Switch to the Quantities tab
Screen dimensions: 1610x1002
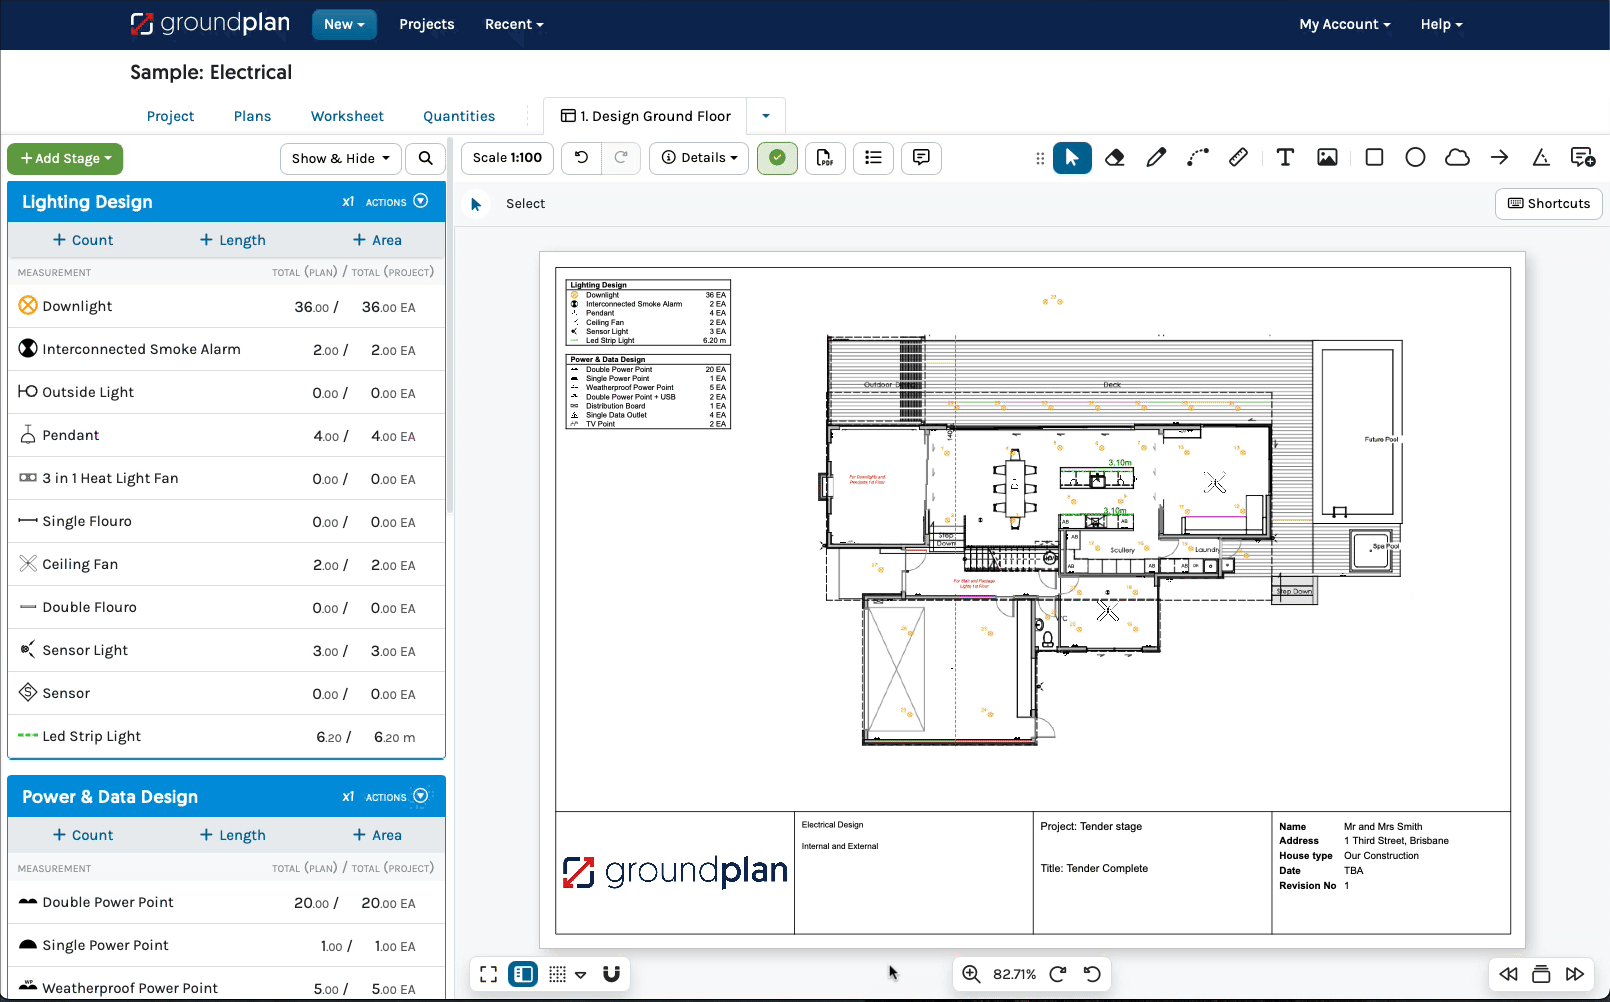[459, 116]
